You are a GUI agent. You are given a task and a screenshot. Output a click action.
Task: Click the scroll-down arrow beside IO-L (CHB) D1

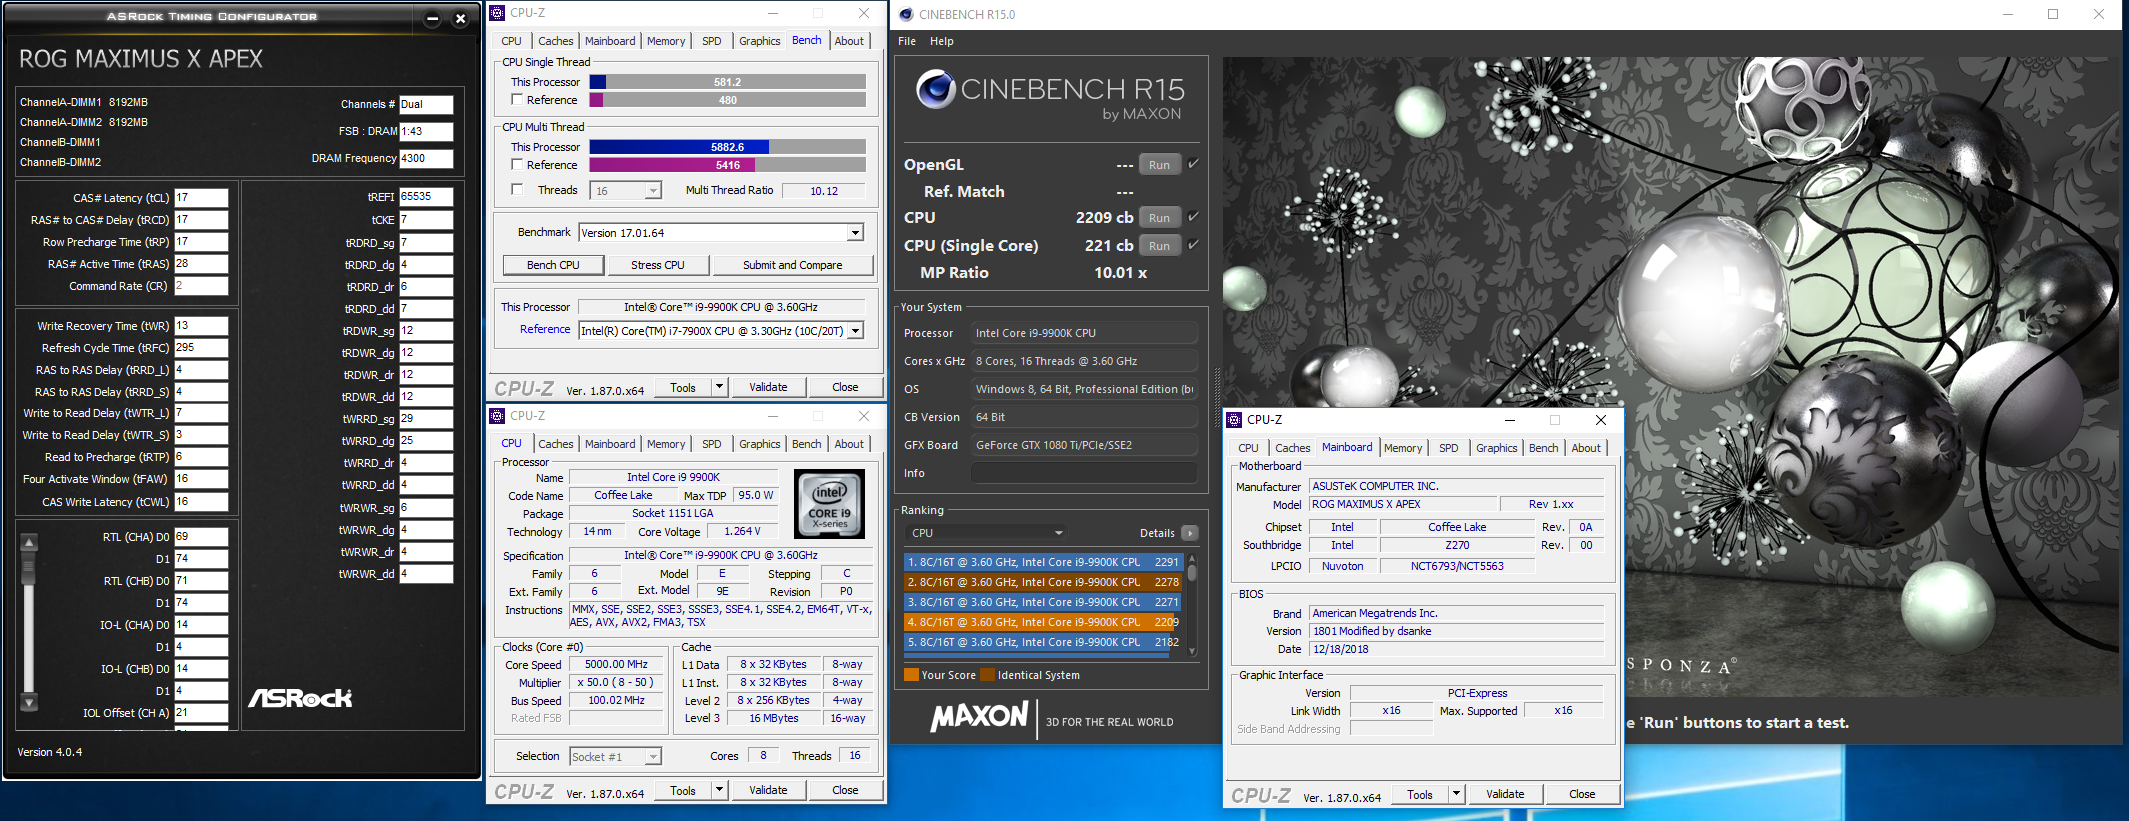29,702
